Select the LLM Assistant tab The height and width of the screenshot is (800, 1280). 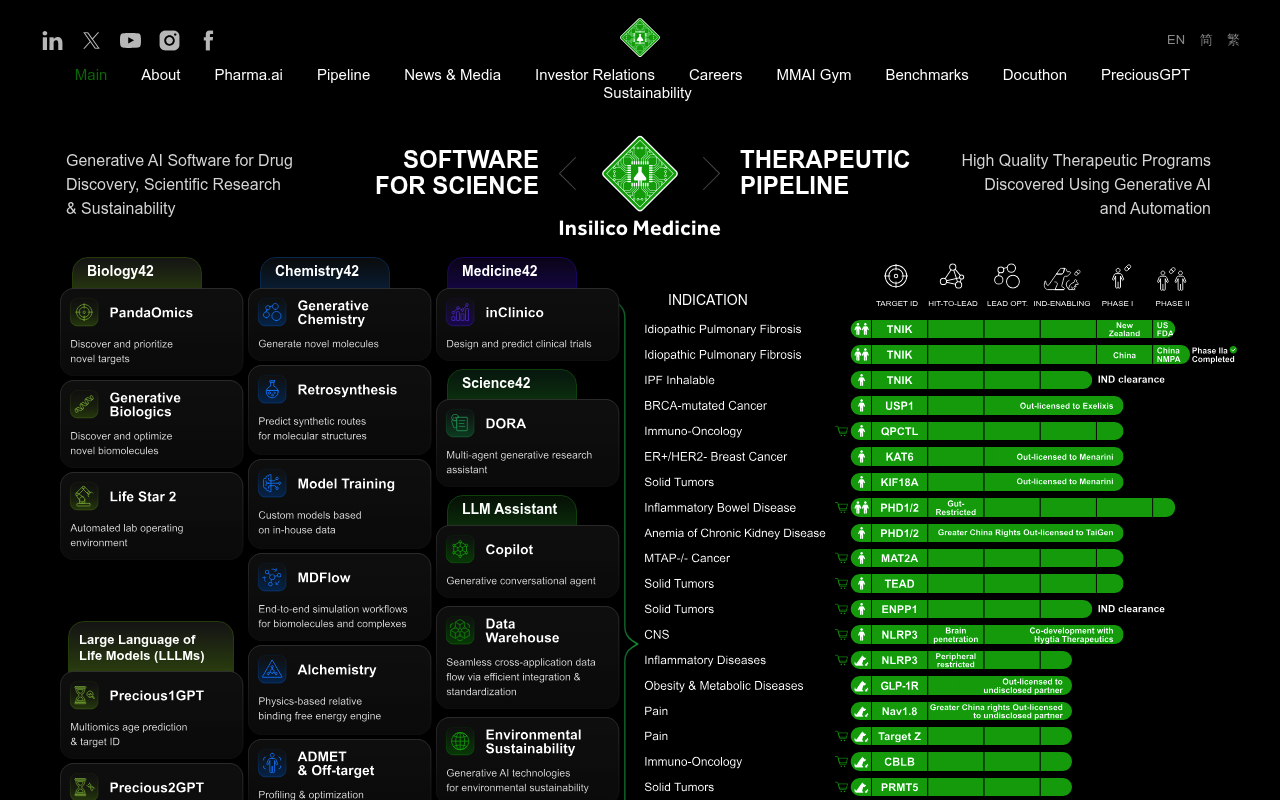coord(513,510)
